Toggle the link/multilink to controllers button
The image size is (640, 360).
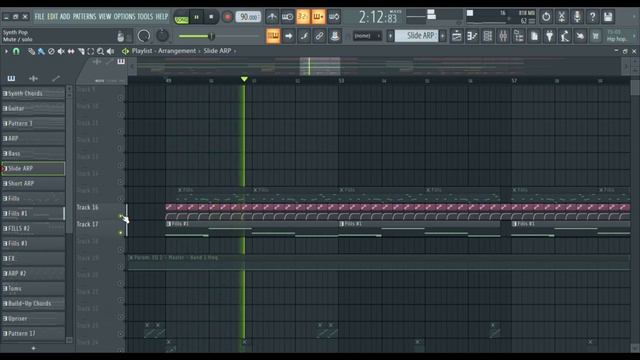point(319,36)
